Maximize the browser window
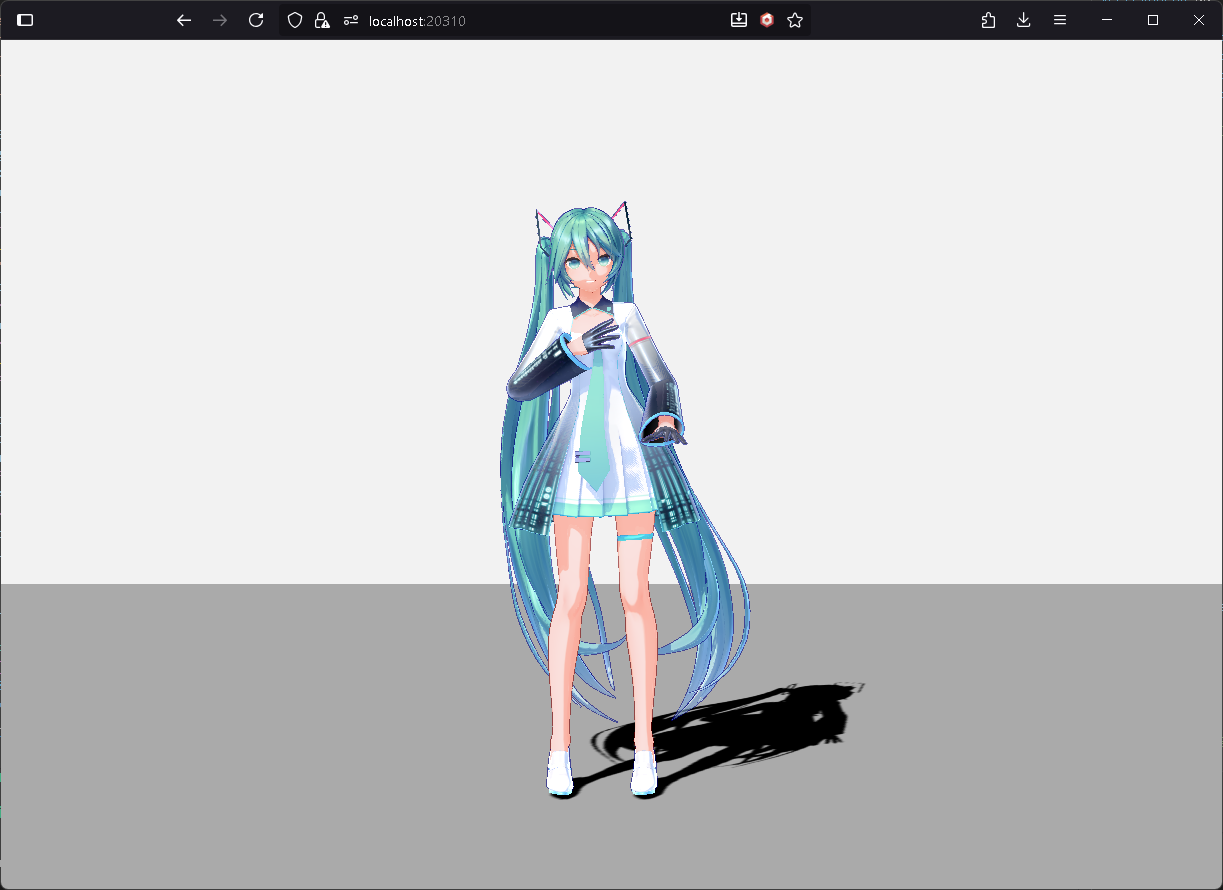The height and width of the screenshot is (890, 1223). [1153, 20]
